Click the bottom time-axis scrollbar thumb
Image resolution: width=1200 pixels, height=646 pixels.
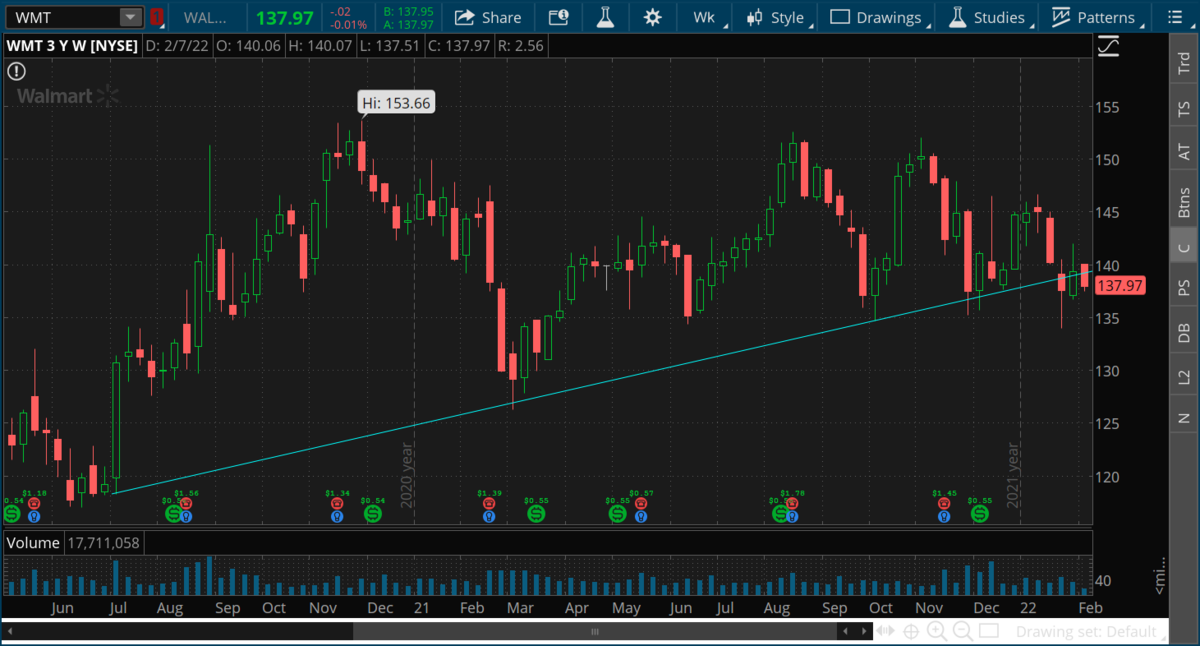595,632
